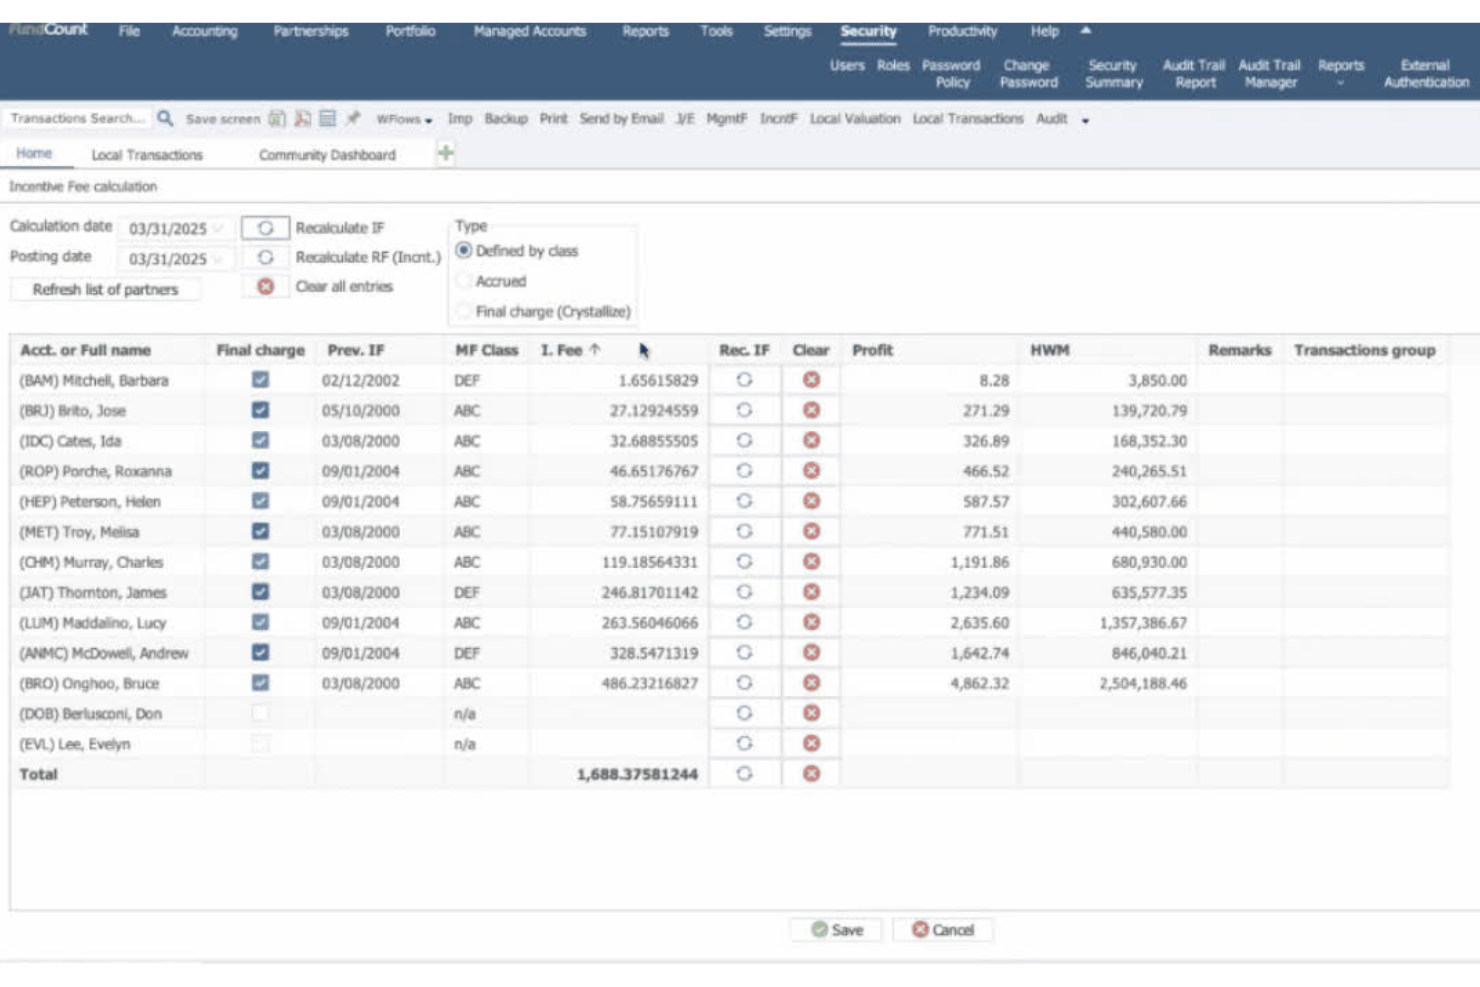
Task: Clear the Berlusconi, Don row entry
Action: 811,713
